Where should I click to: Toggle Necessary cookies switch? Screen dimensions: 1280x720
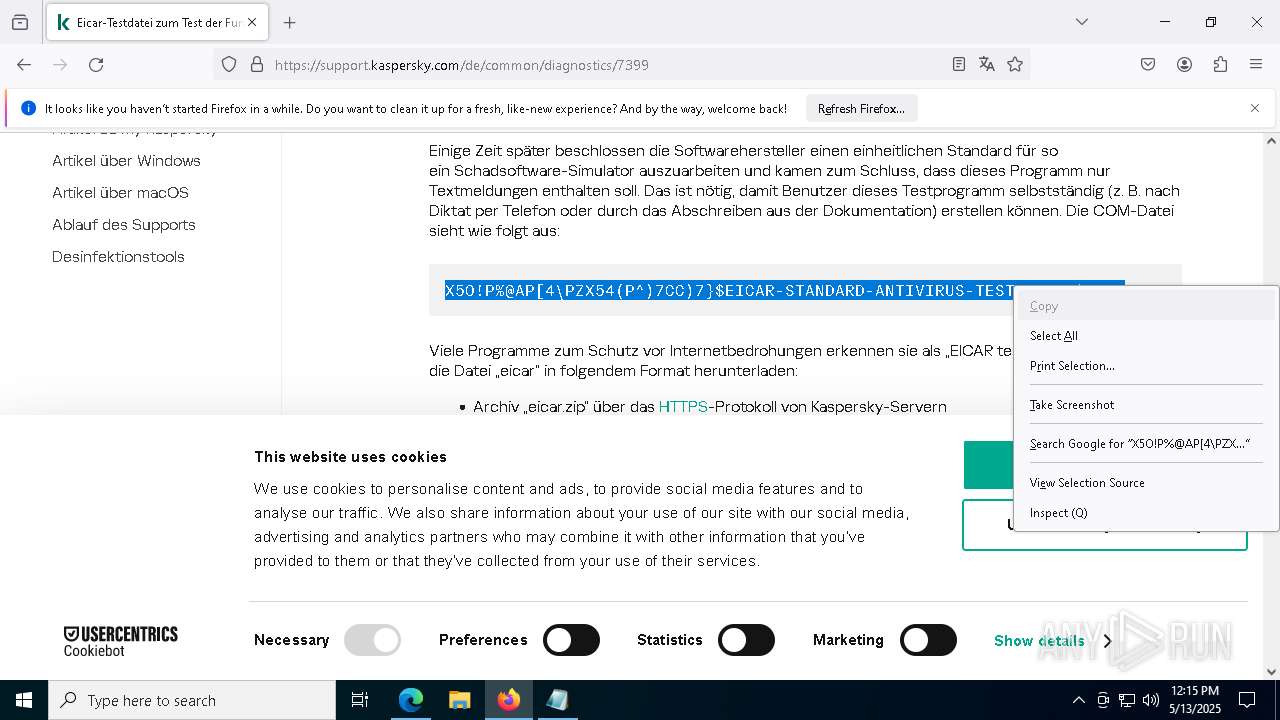coord(372,640)
